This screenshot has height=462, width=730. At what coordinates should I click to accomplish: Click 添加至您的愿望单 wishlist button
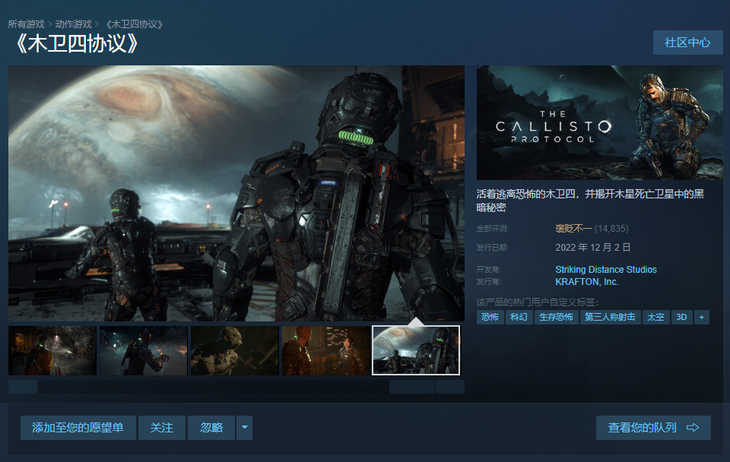coord(78,428)
